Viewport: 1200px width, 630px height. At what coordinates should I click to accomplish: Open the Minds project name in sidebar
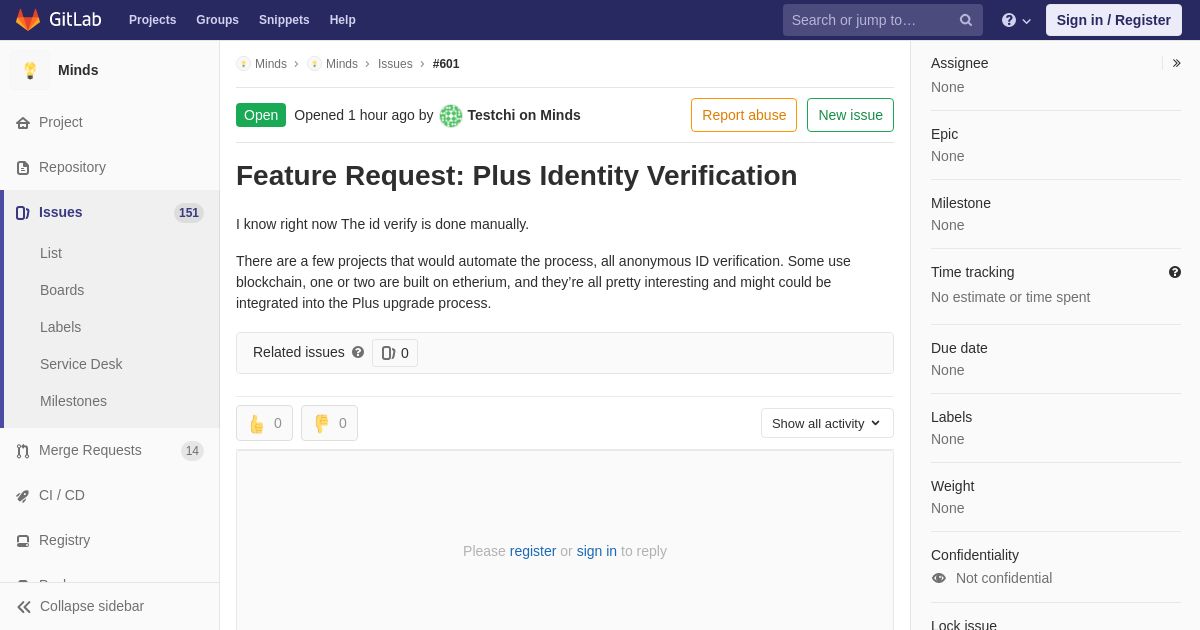78,70
